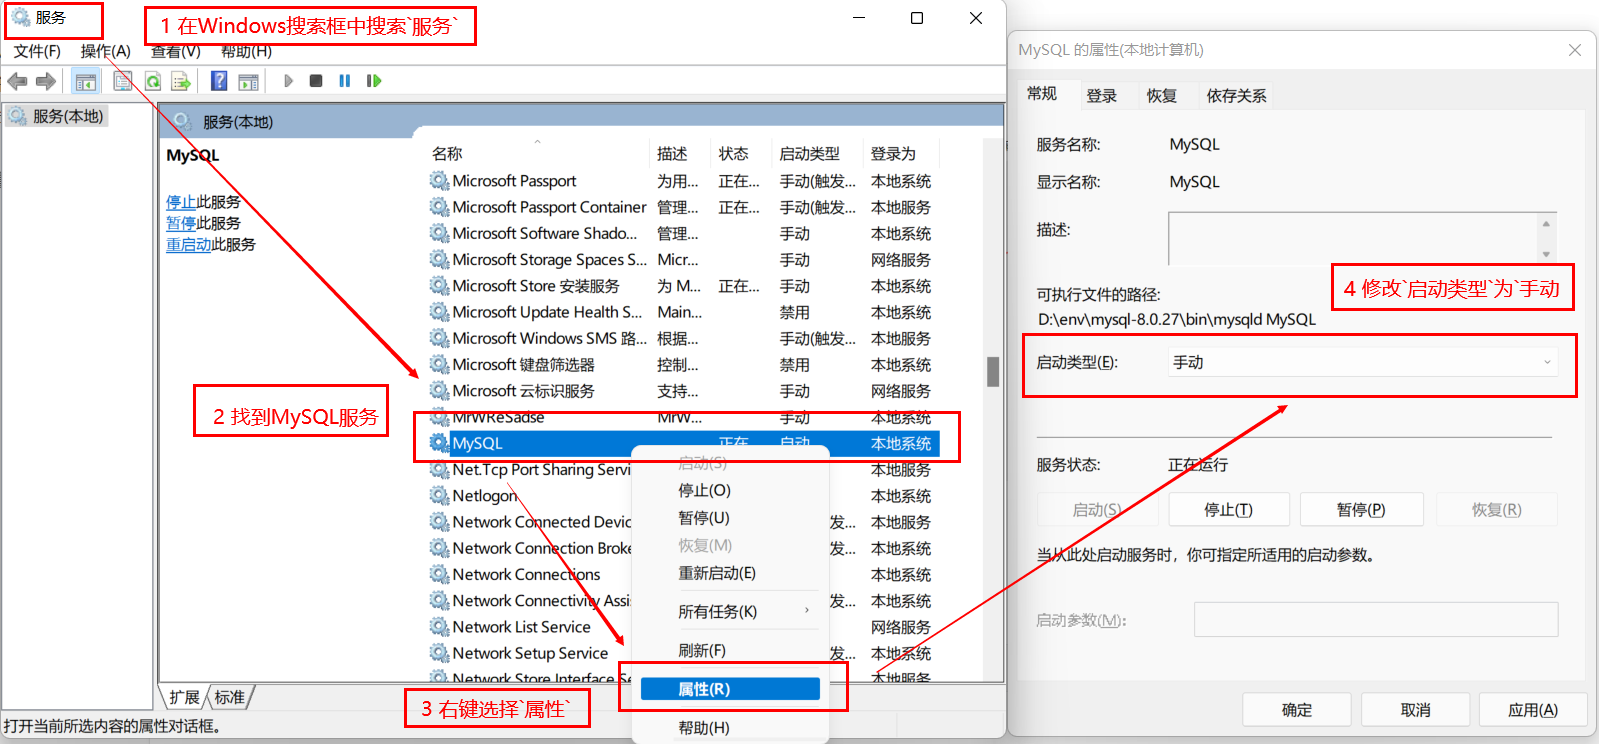
Task: Open Properties via the toolbar icon
Action: (x=123, y=81)
